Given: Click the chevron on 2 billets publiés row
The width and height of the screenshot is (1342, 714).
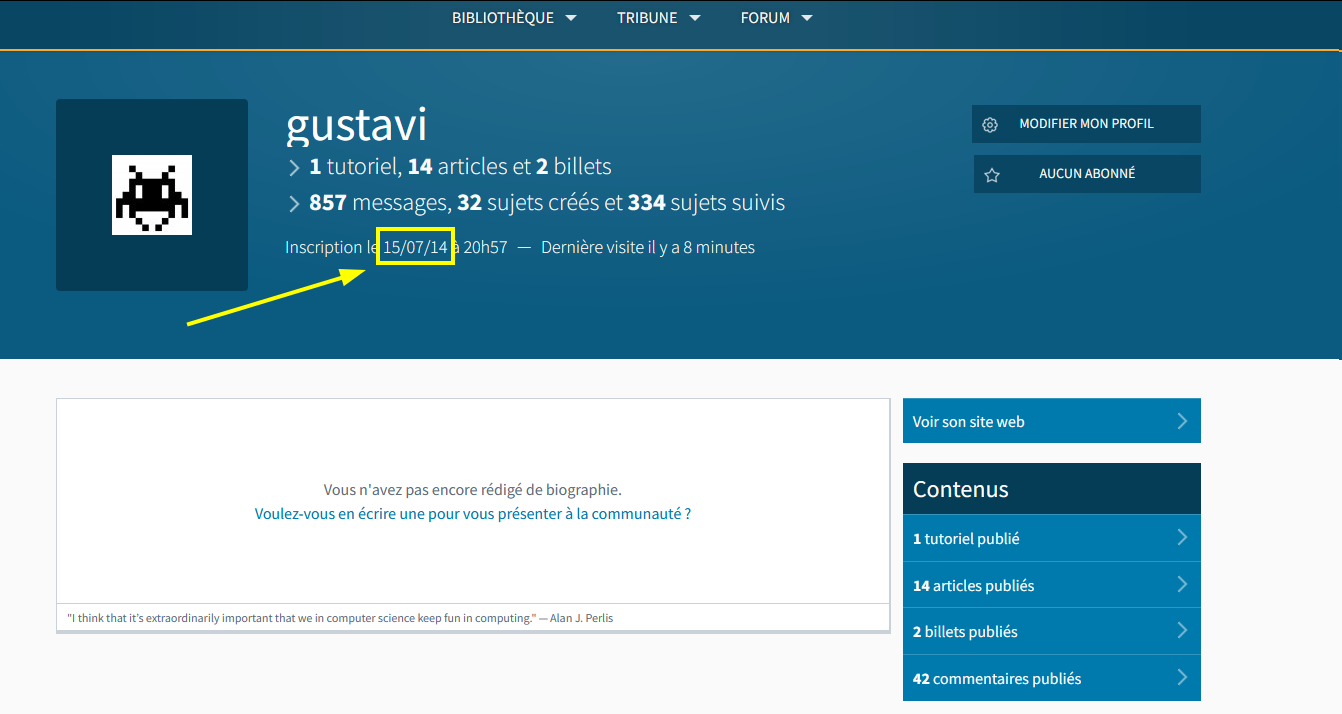Looking at the screenshot, I should [x=1182, y=631].
